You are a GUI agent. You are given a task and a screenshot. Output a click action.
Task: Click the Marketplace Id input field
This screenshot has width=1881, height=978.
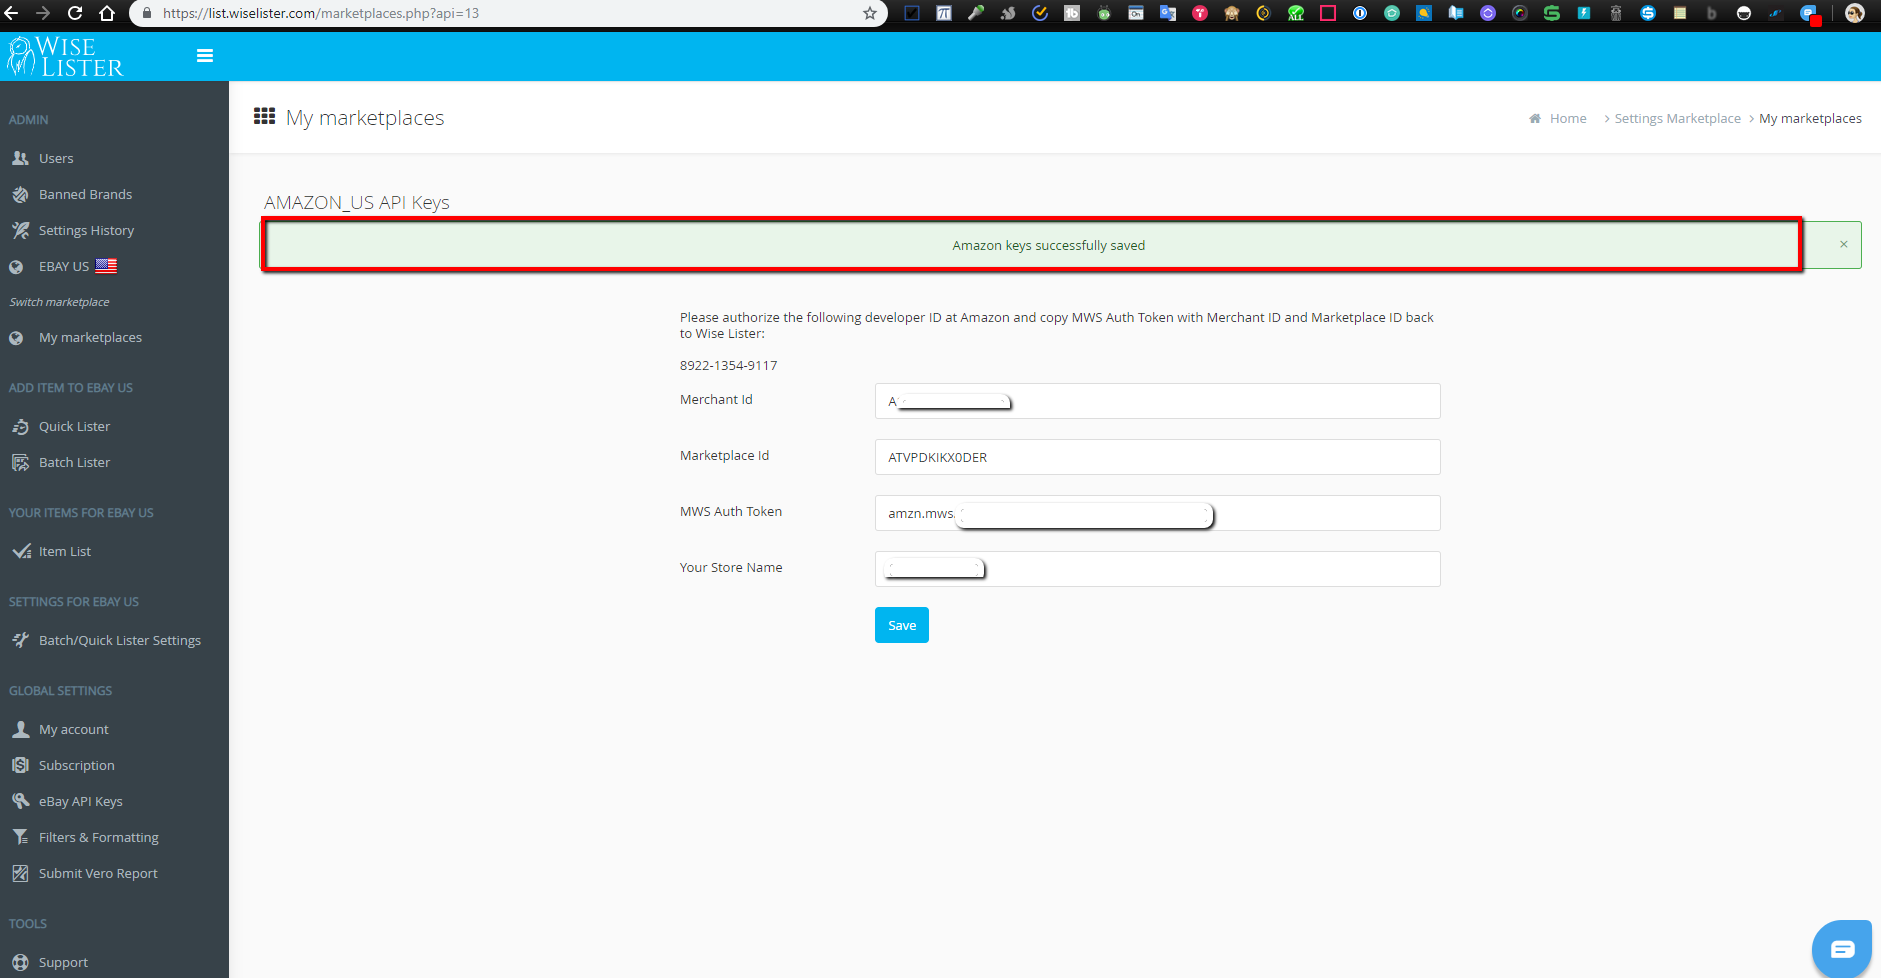point(1157,457)
